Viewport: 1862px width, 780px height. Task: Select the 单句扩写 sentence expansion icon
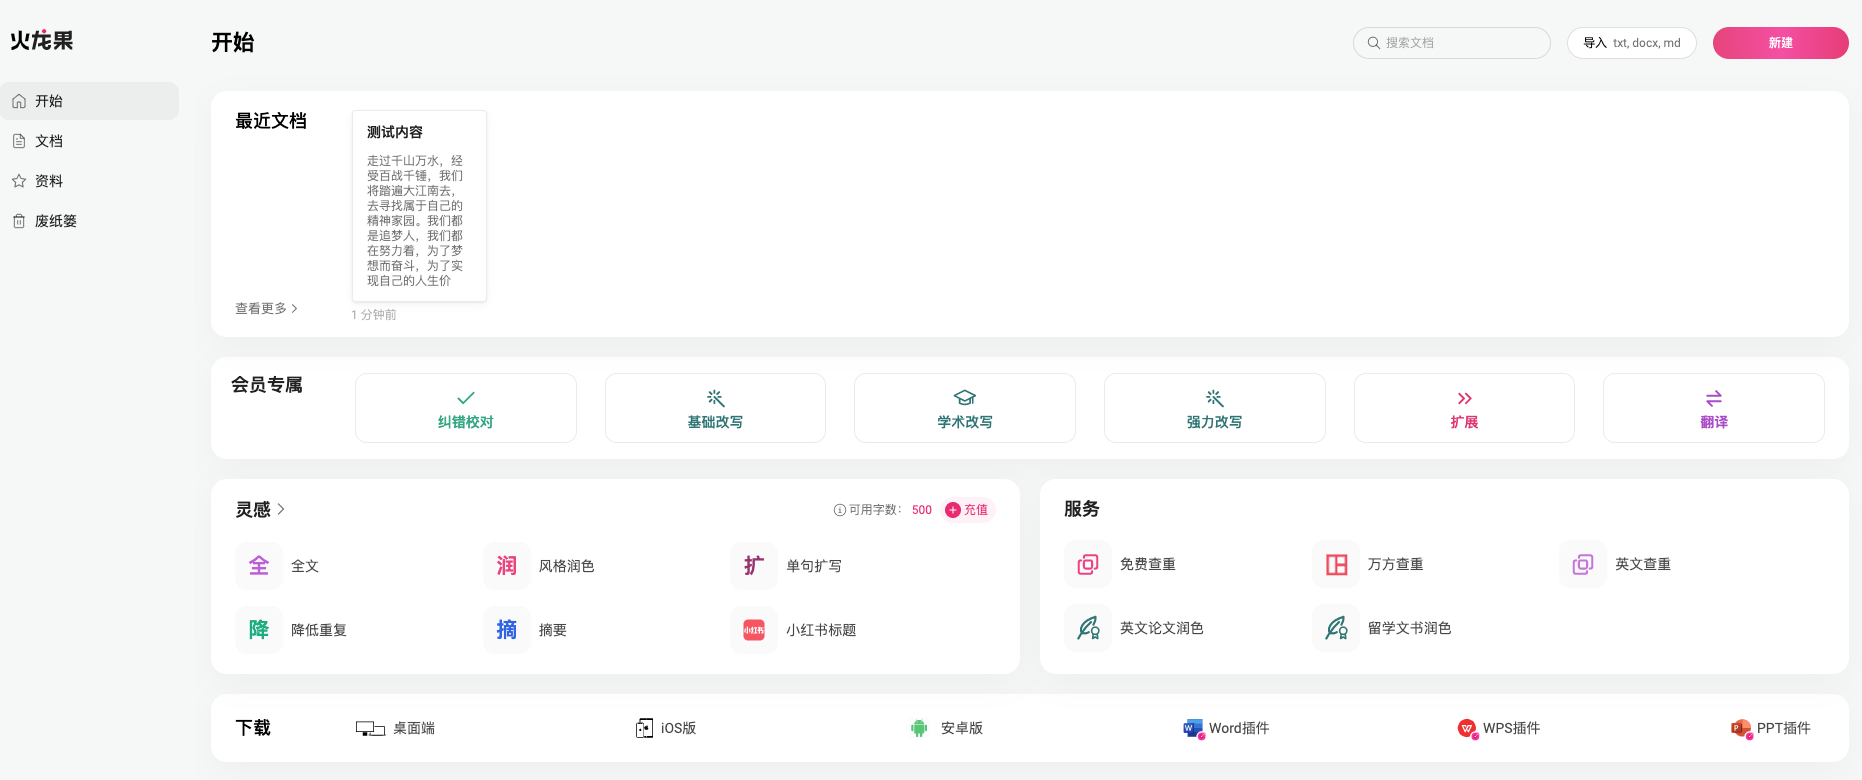pos(754,566)
